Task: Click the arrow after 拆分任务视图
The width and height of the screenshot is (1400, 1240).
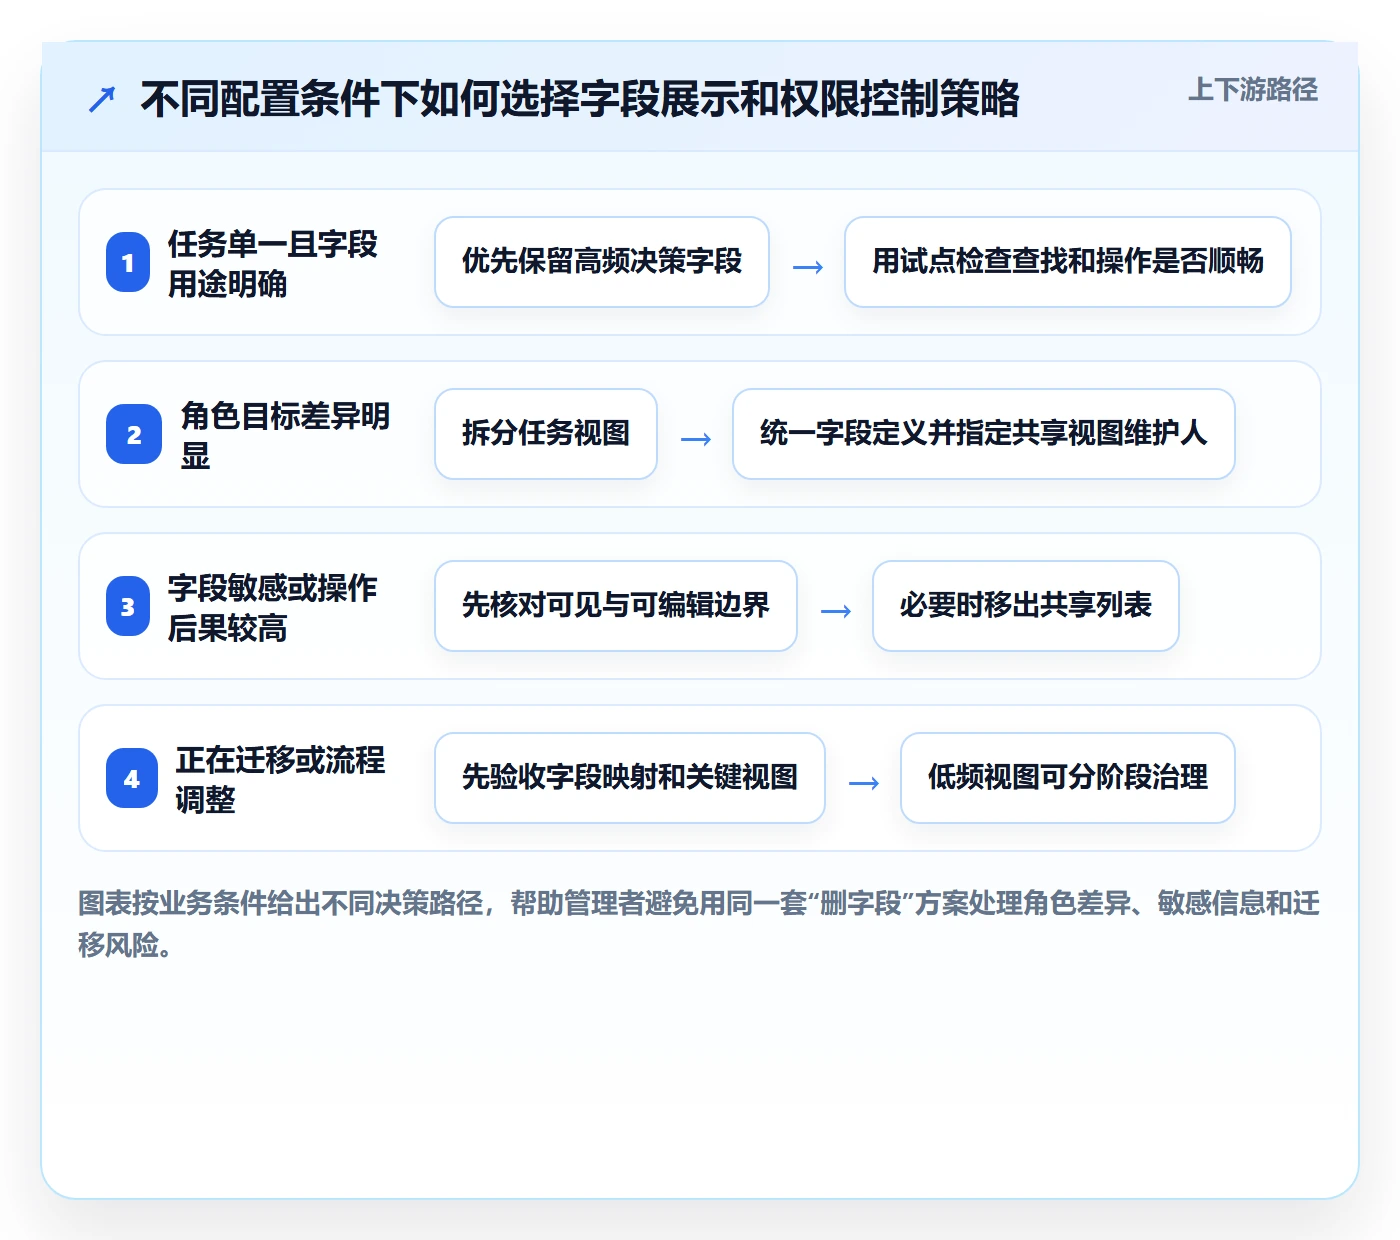Action: tap(696, 439)
